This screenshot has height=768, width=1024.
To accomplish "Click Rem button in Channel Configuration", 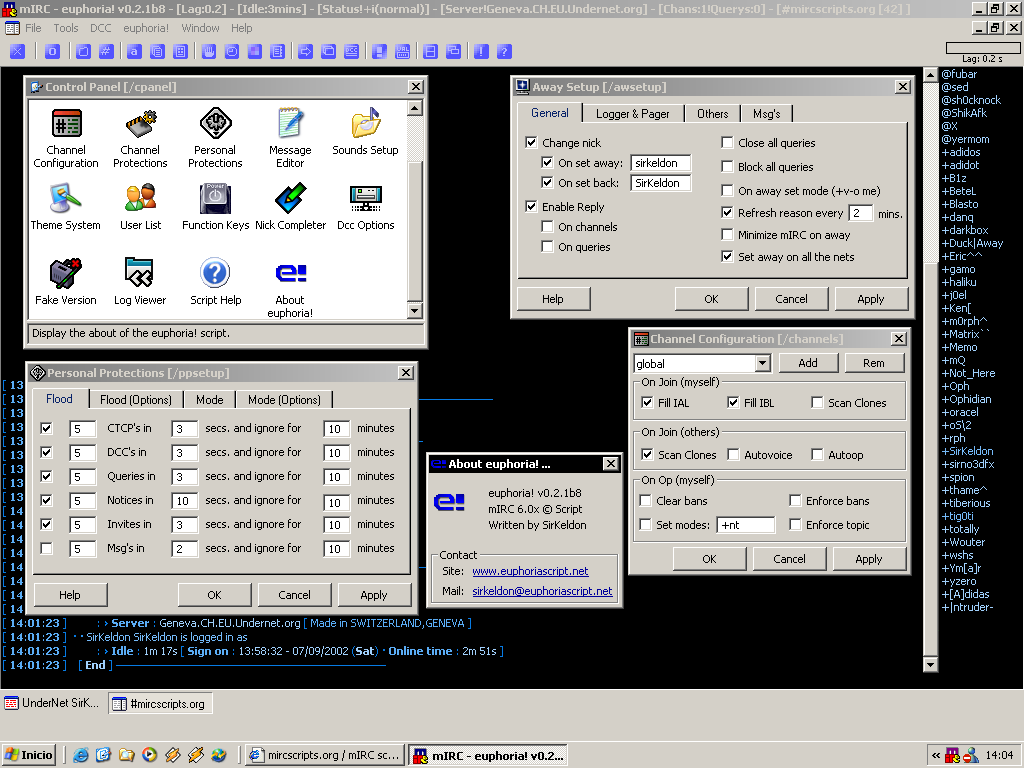I will click(x=874, y=363).
